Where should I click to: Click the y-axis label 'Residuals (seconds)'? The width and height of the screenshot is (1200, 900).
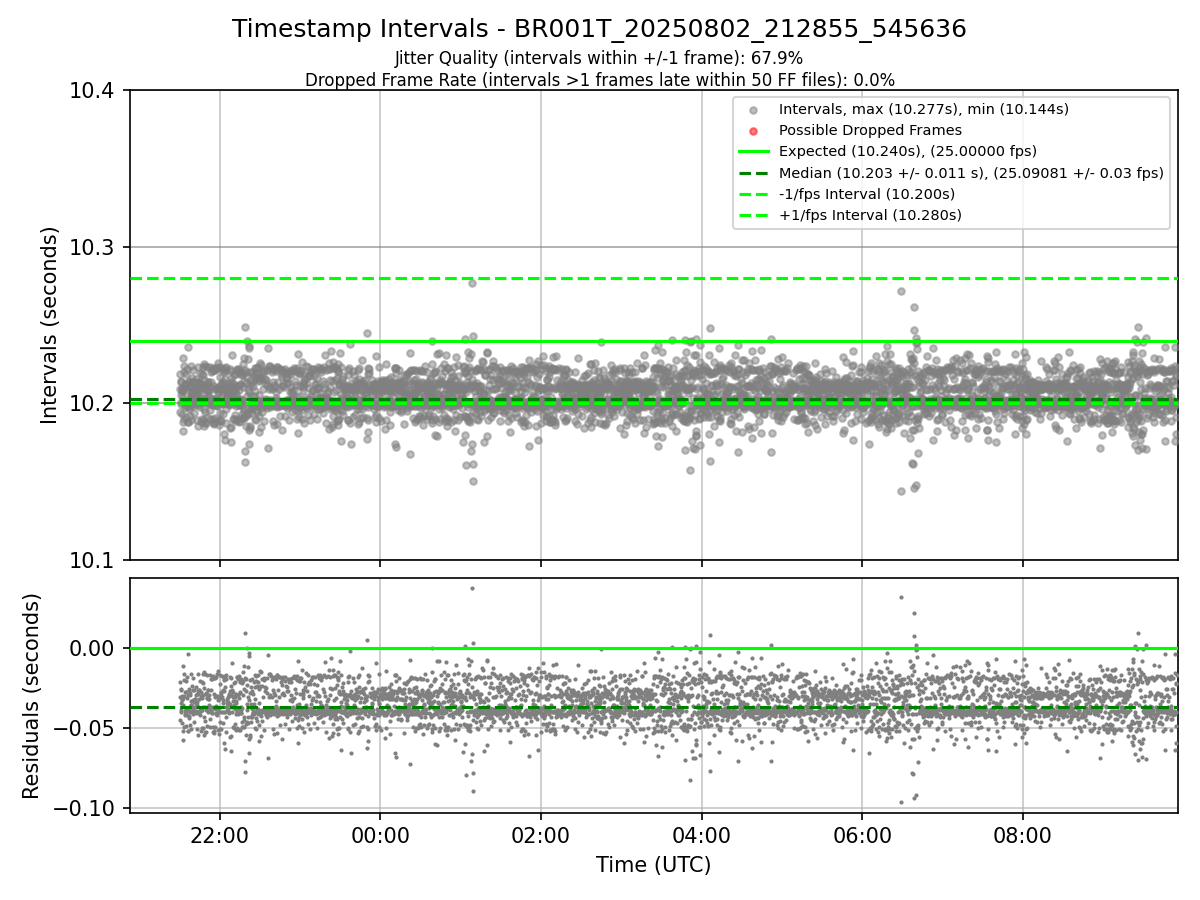tap(32, 696)
